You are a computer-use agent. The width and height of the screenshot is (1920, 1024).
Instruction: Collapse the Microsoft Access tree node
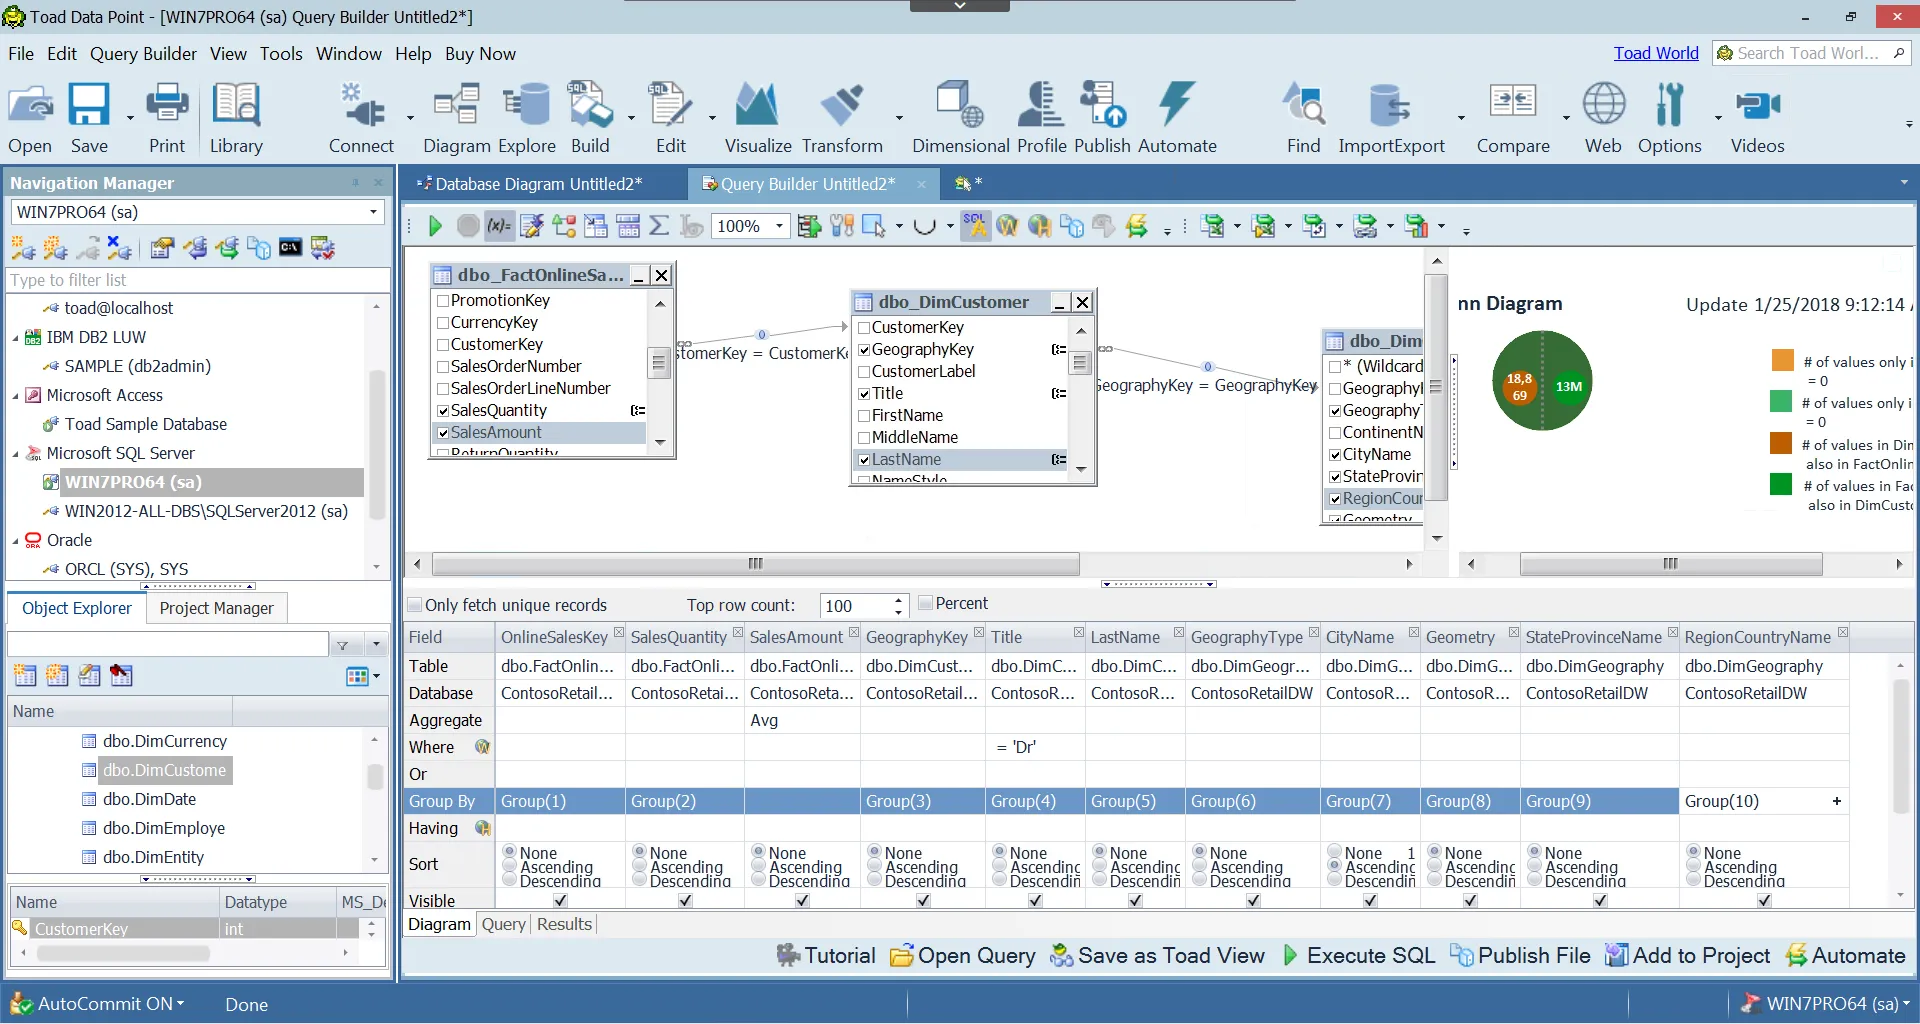click(15, 396)
